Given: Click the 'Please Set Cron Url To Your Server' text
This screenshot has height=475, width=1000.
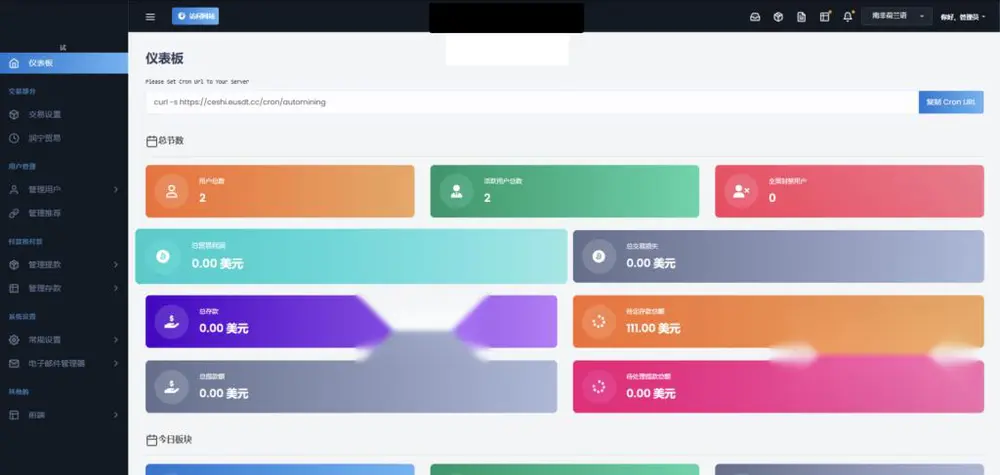Looking at the screenshot, I should click(197, 82).
